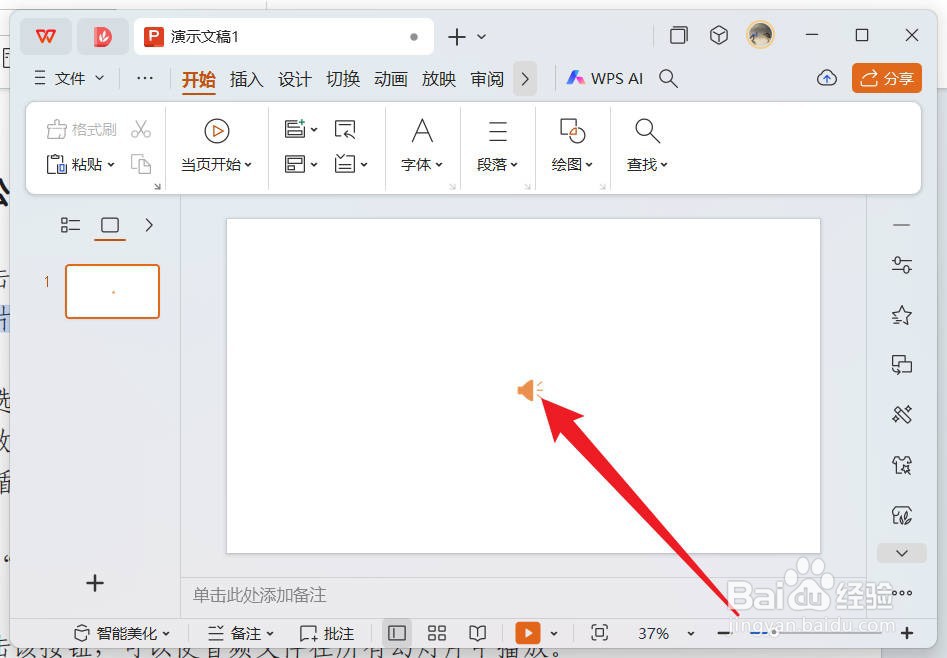Click the reading view book icon
The height and width of the screenshot is (658, 947).
pos(477,632)
